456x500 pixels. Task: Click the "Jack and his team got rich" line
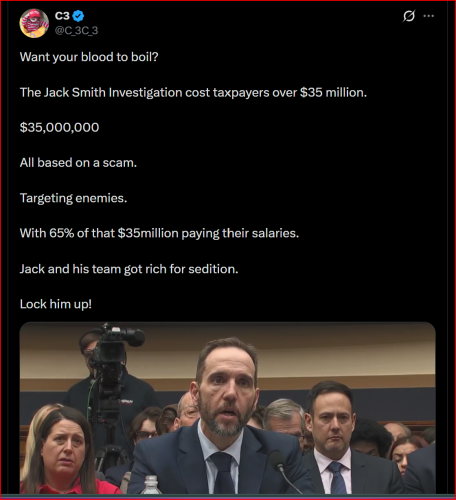click(x=129, y=269)
